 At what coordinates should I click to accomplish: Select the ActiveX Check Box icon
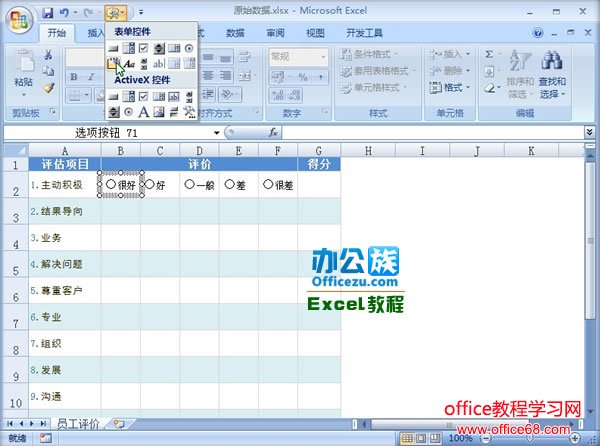tap(143, 97)
